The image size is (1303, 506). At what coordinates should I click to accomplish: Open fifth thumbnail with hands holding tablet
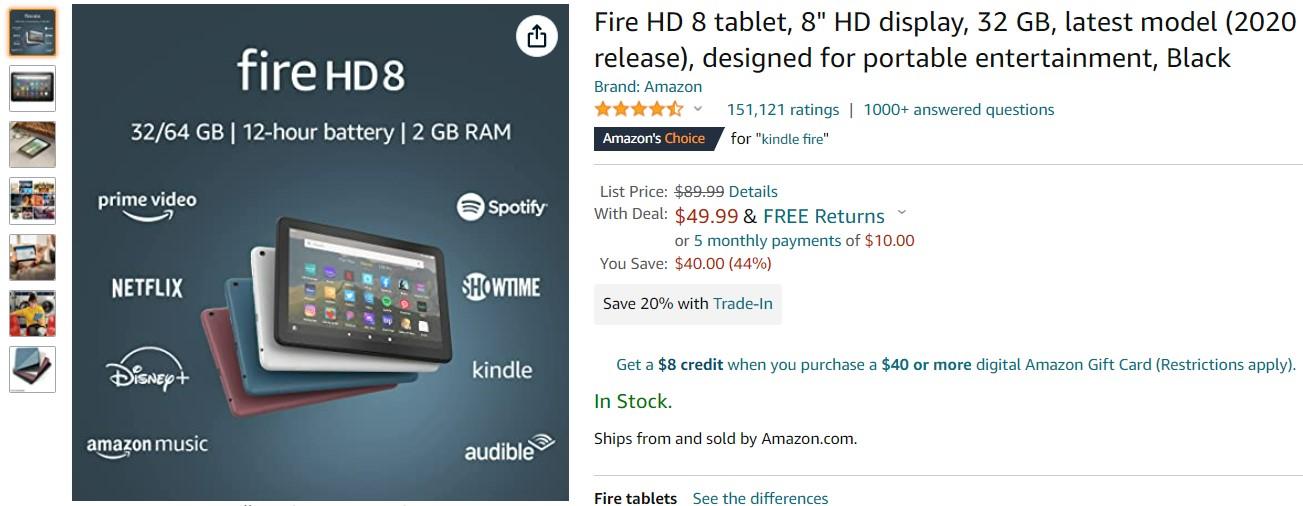[32, 257]
